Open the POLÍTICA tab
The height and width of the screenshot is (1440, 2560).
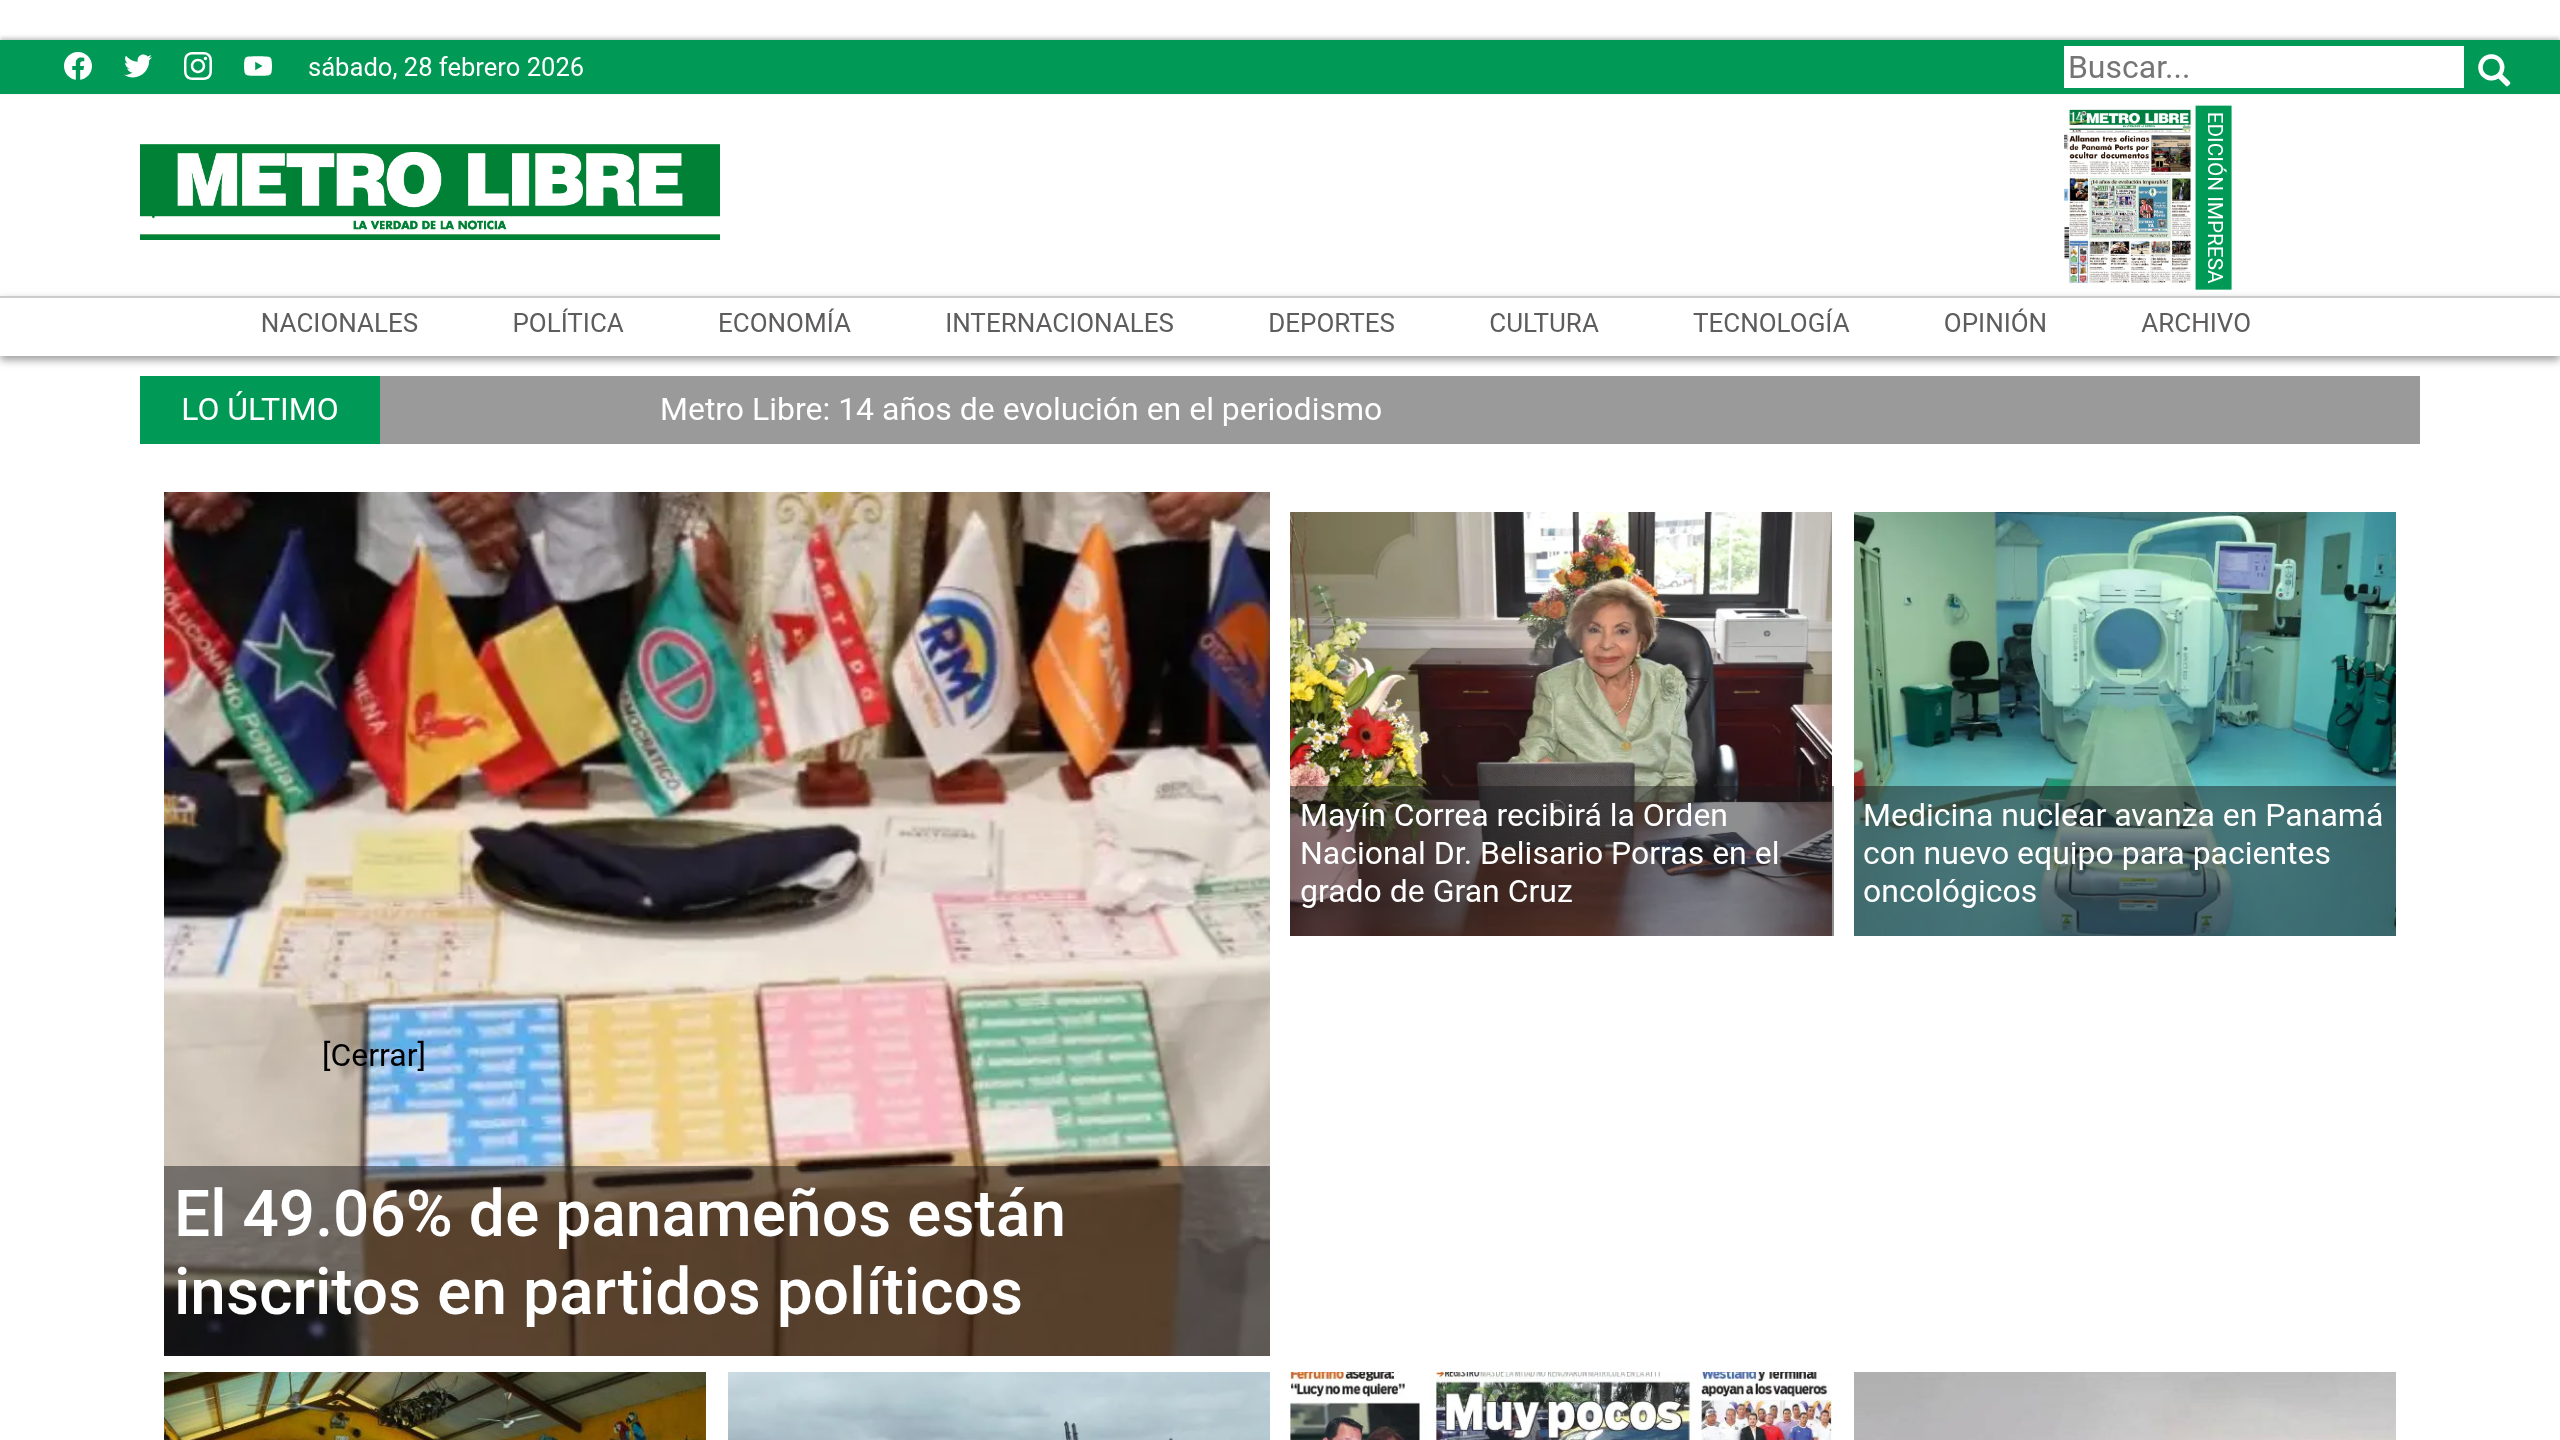[x=567, y=323]
